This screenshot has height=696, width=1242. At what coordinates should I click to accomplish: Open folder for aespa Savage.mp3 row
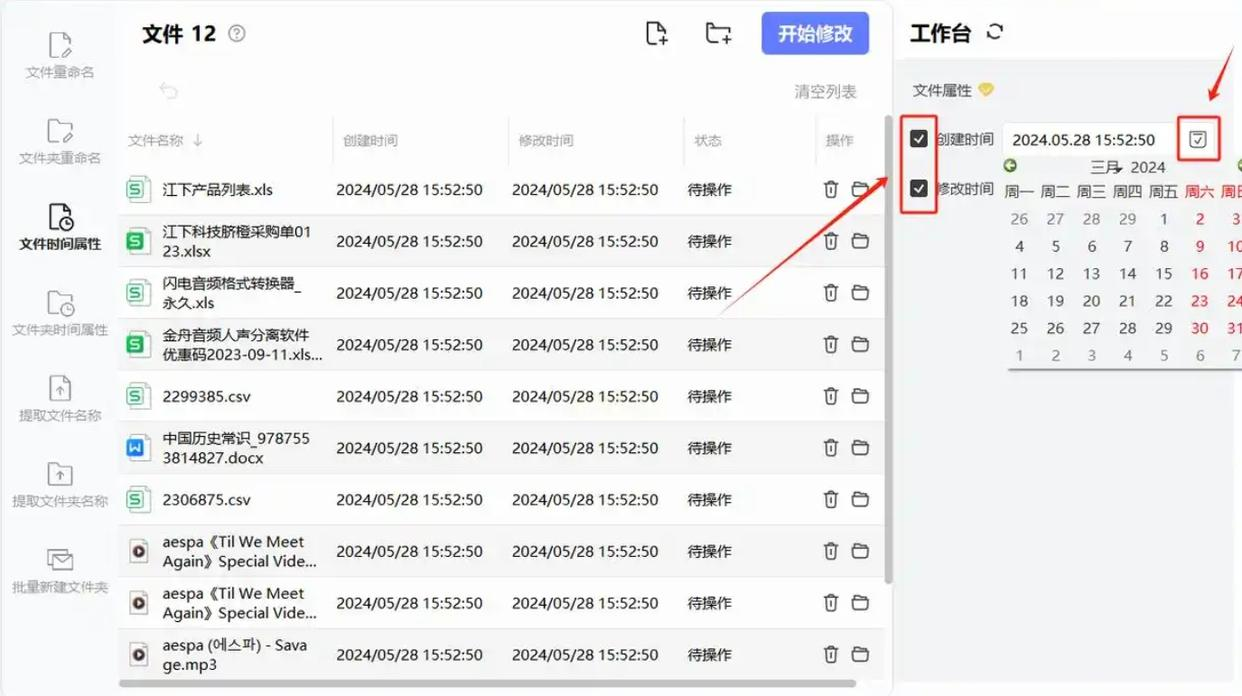click(860, 654)
